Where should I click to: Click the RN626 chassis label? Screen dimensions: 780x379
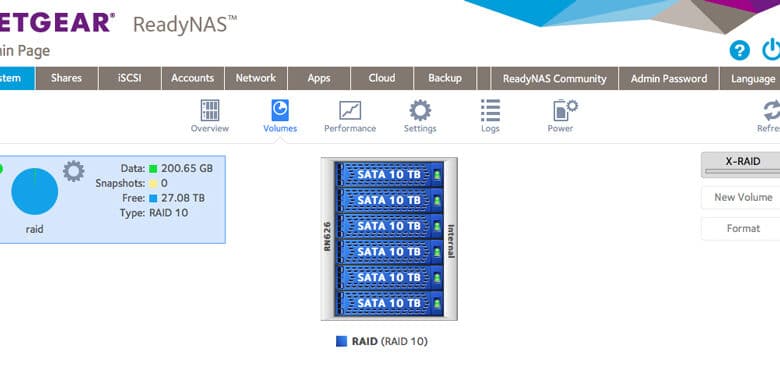327,237
